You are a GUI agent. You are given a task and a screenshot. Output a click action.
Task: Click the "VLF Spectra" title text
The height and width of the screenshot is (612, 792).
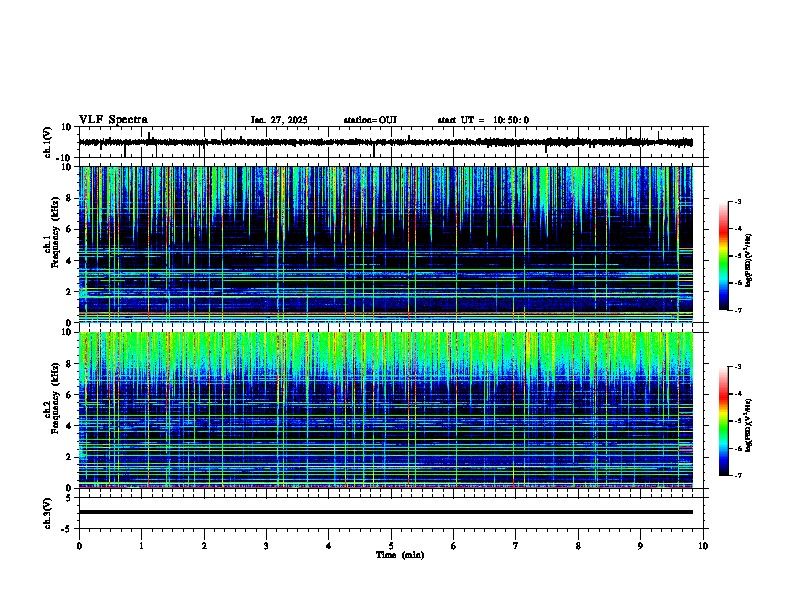[113, 120]
